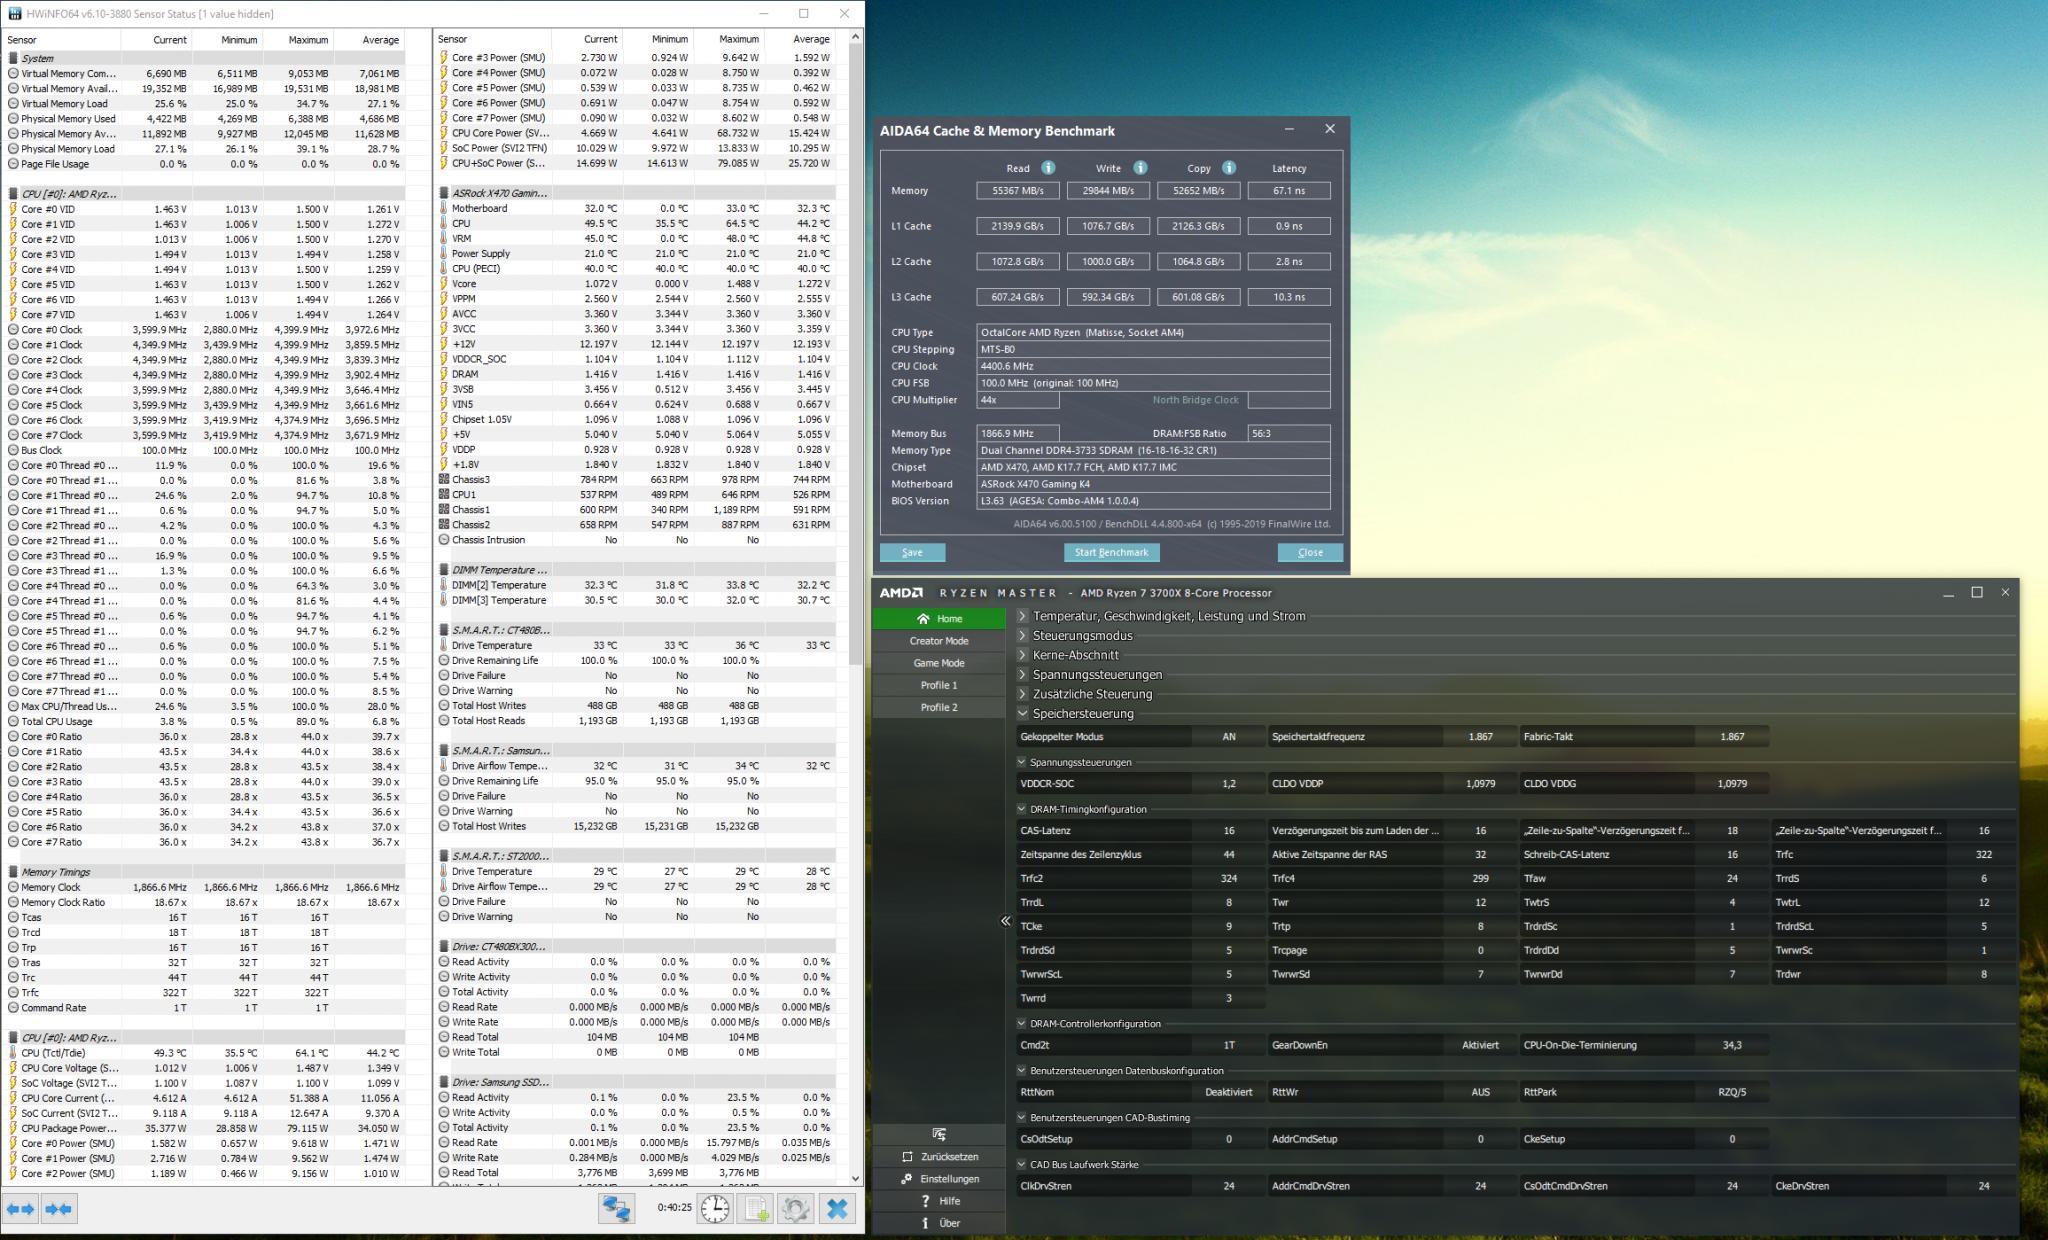This screenshot has width=2048, height=1240.
Task: Click Start Benchmark button
Action: pos(1111,552)
